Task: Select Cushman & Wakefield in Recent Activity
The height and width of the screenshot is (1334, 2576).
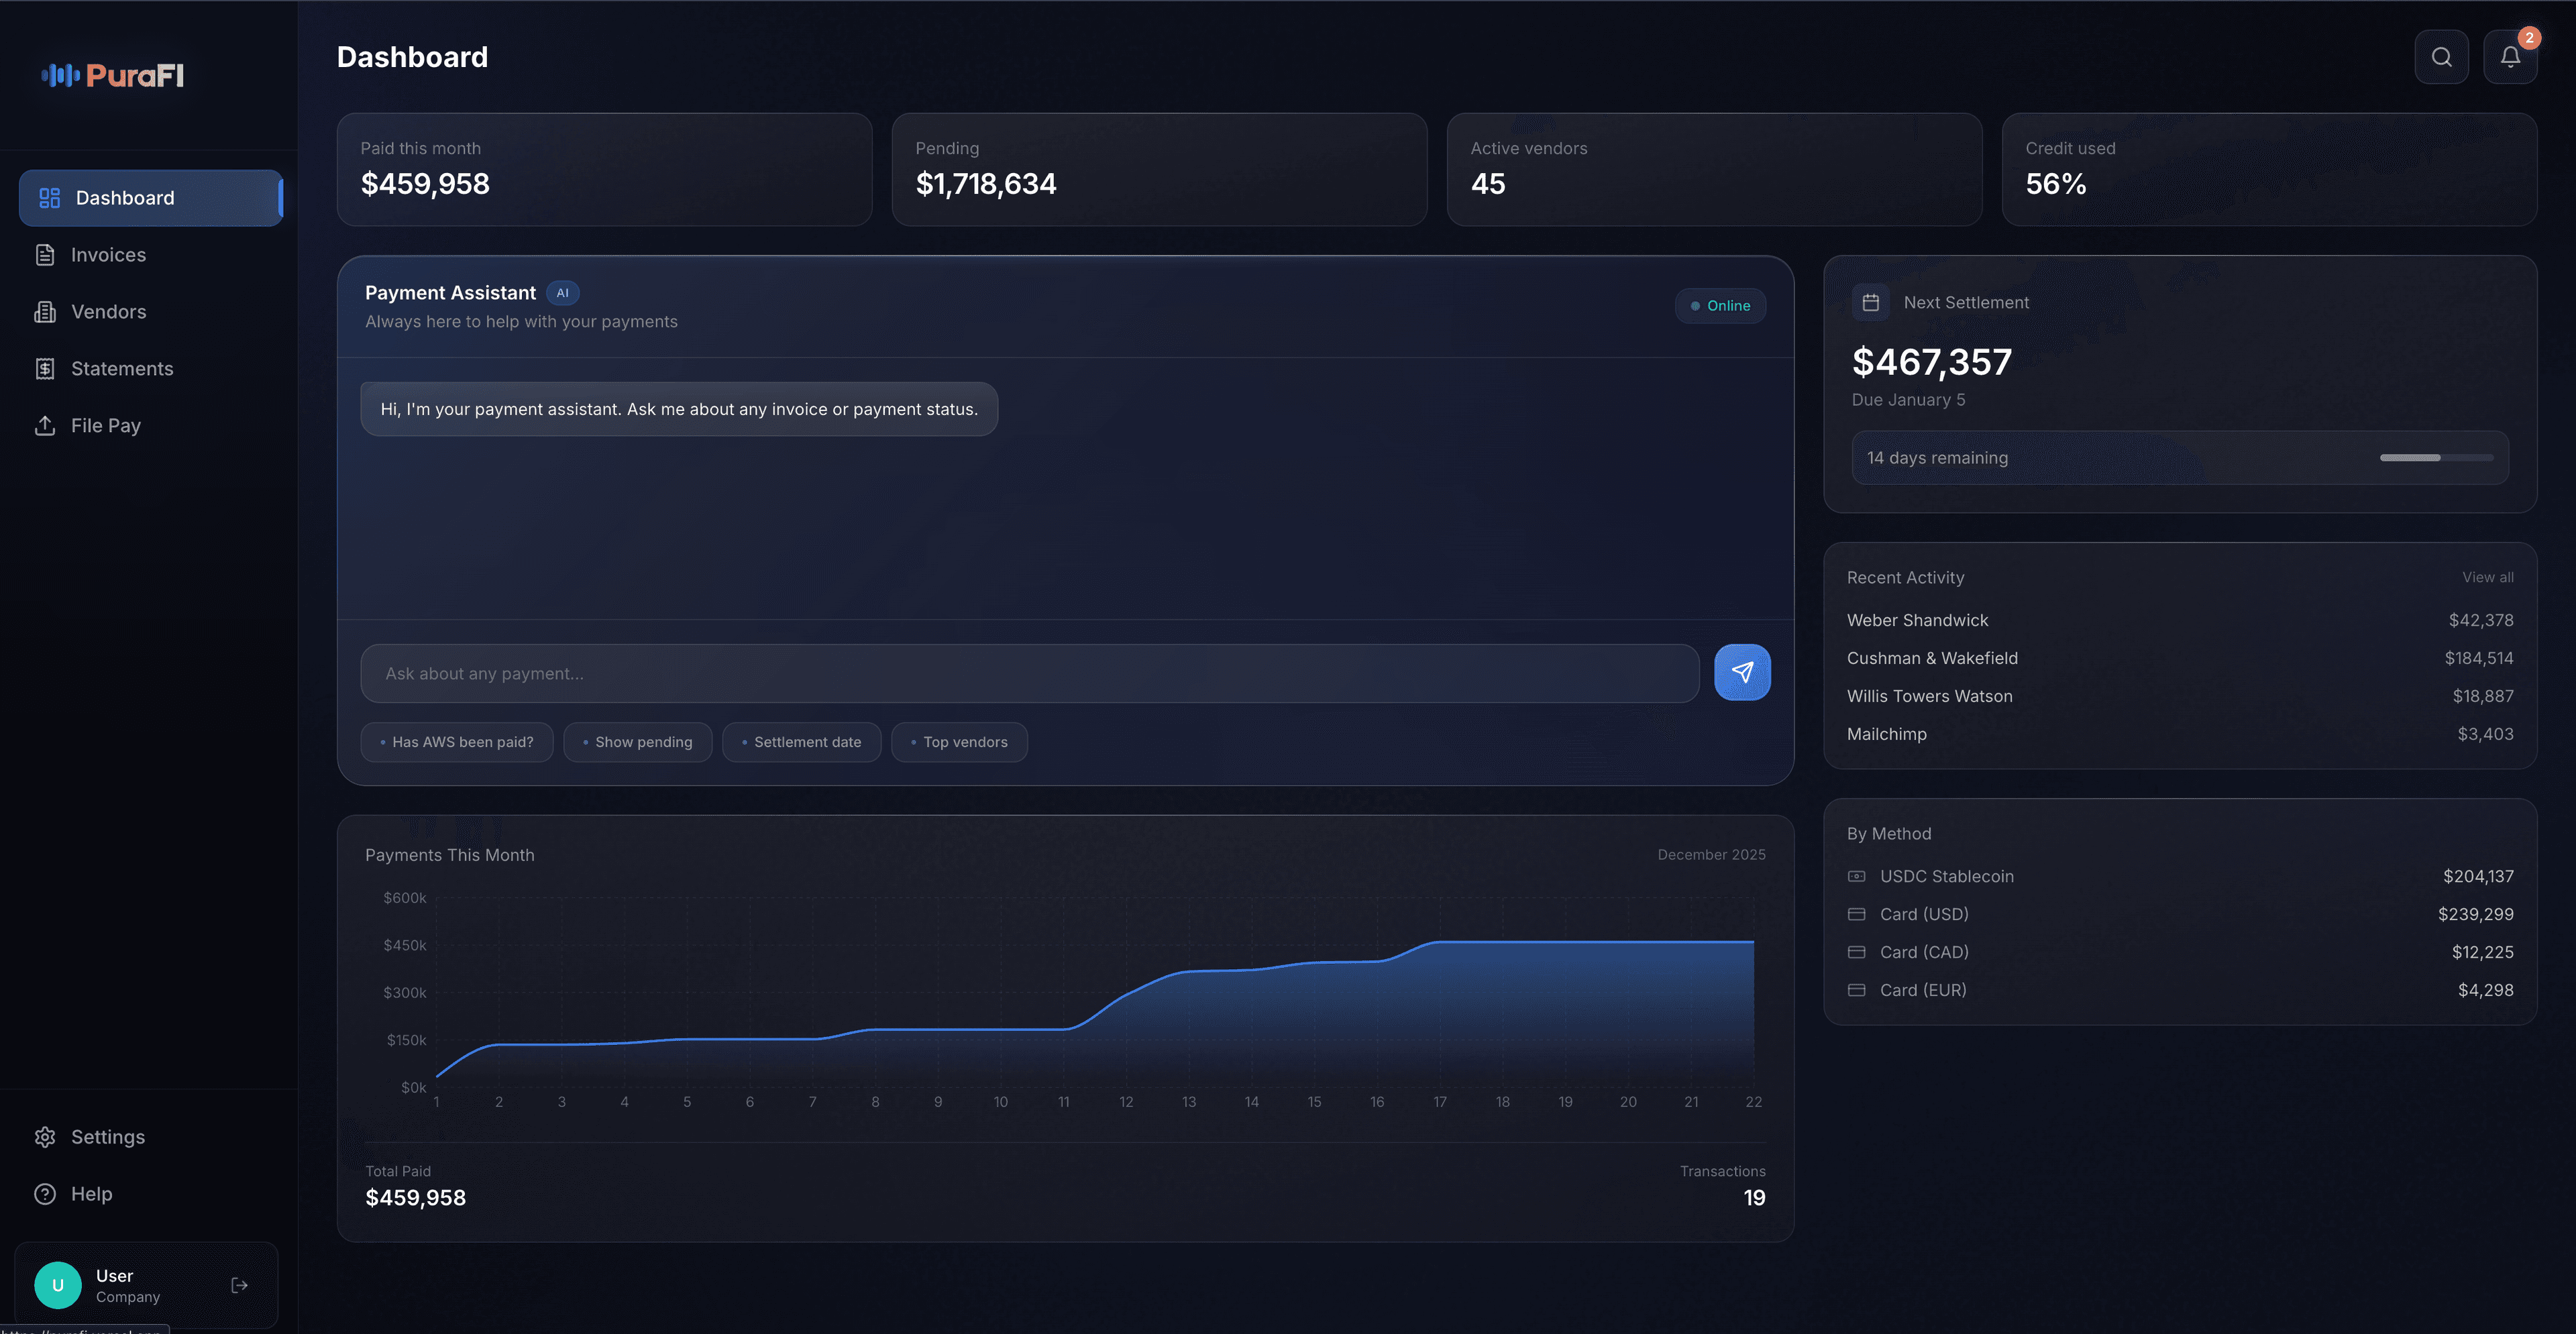Action: pos(1932,658)
